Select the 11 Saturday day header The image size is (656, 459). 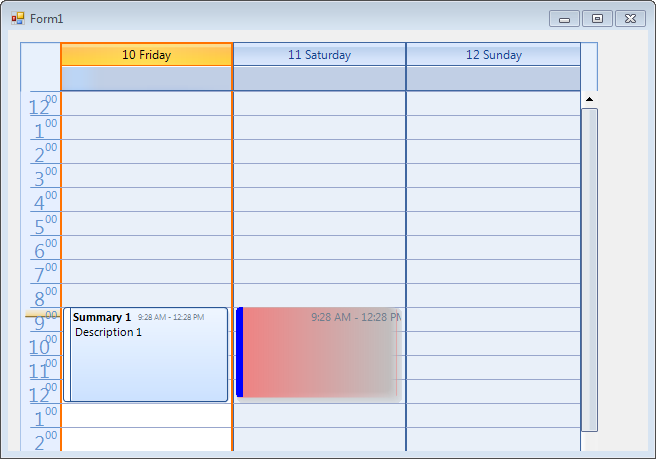click(319, 54)
